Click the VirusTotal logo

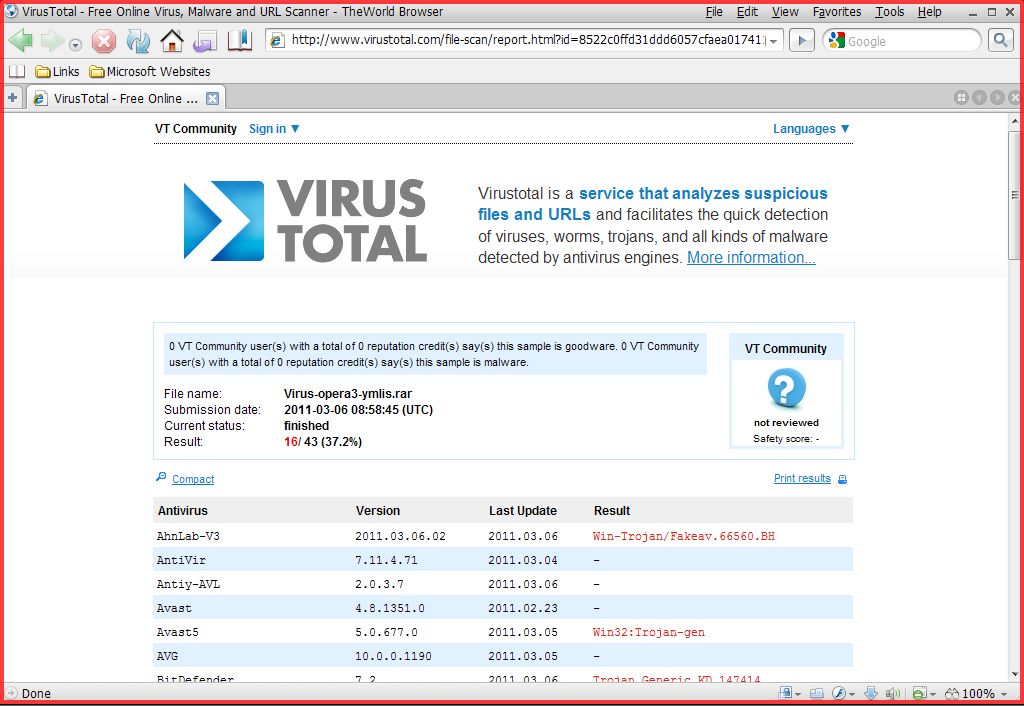point(306,221)
